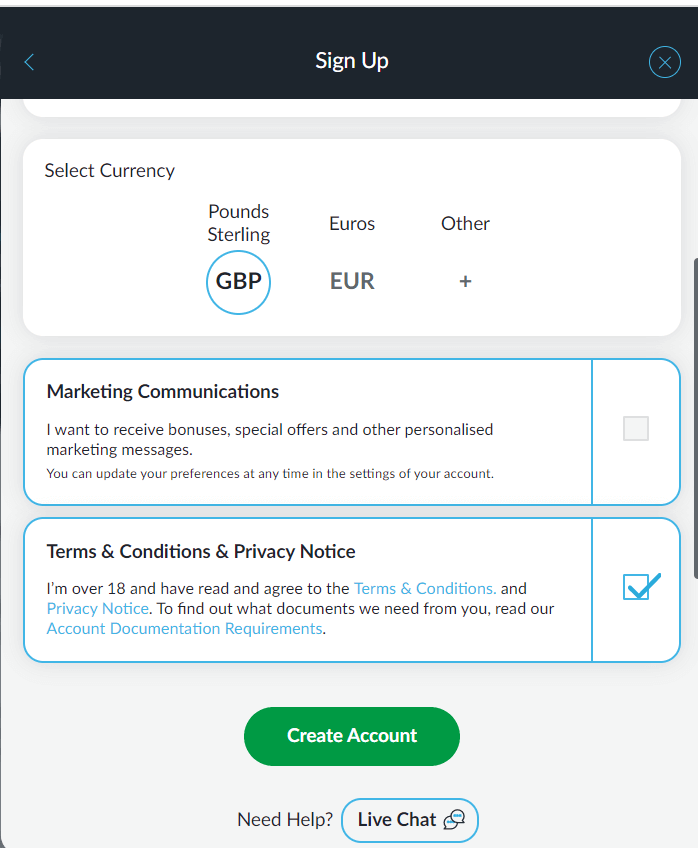Click the Sign Up header title

[x=352, y=61]
